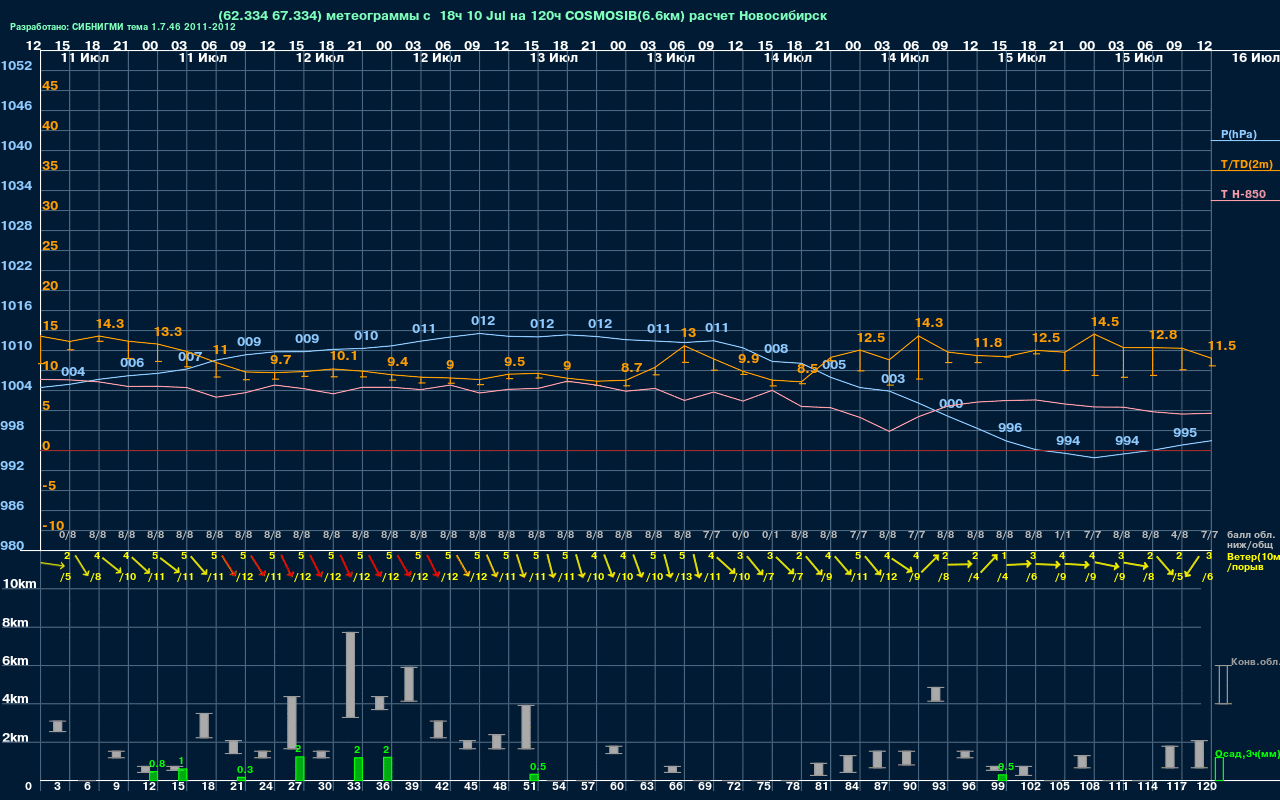The image size is (1280, 800).
Task: Click the 'балл обл. ниж/общ' legend text
Action: click(x=1250, y=540)
